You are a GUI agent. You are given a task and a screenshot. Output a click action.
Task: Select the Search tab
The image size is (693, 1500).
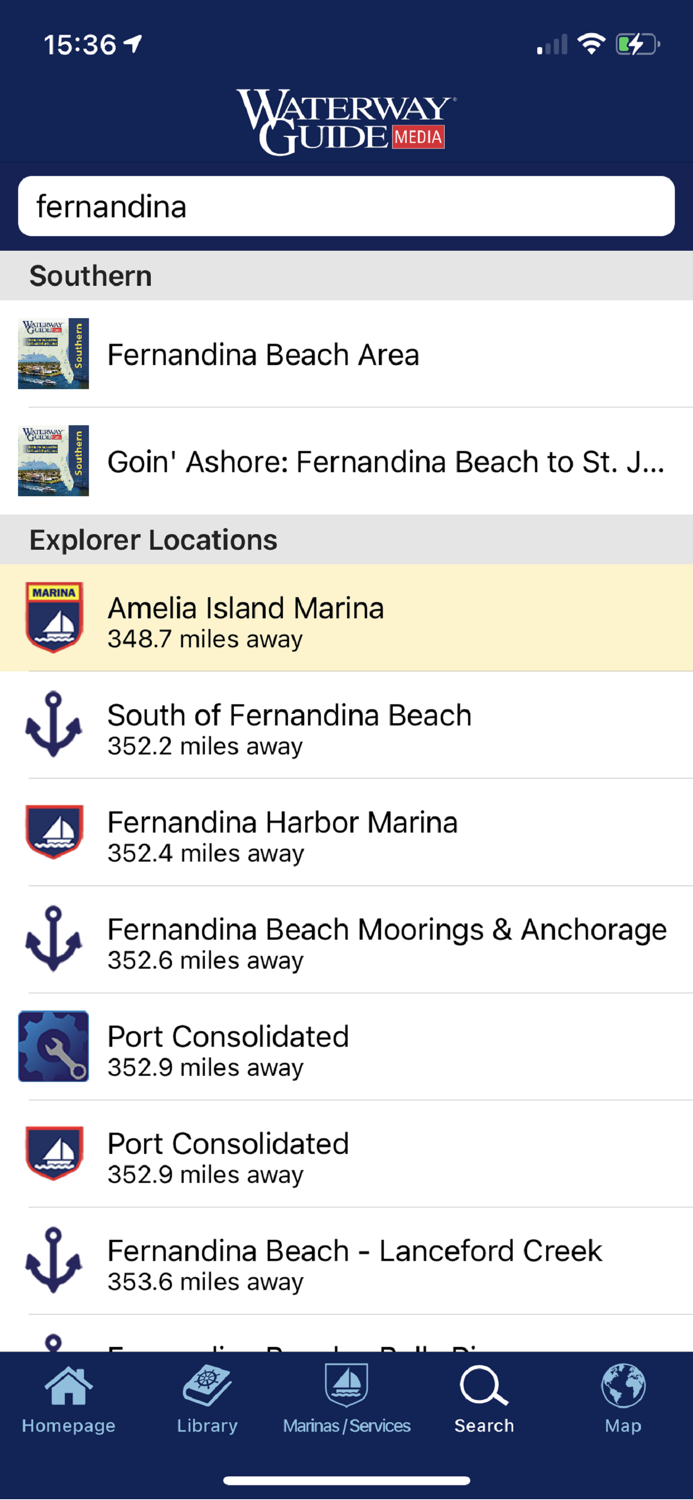[x=484, y=1400]
